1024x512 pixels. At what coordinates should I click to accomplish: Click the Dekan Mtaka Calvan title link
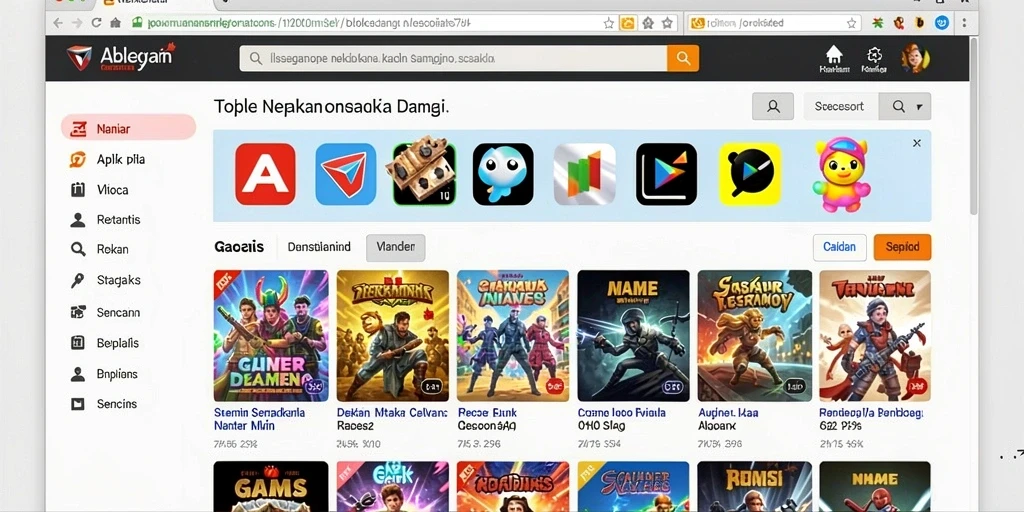(392, 419)
